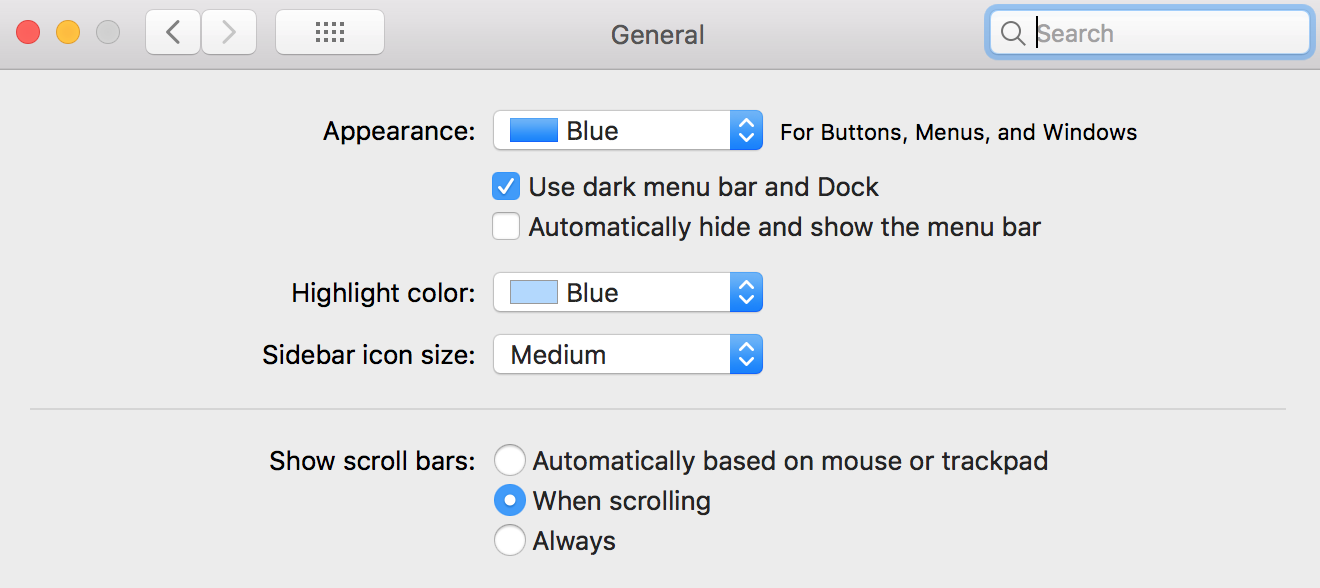Click the General window title

click(658, 34)
